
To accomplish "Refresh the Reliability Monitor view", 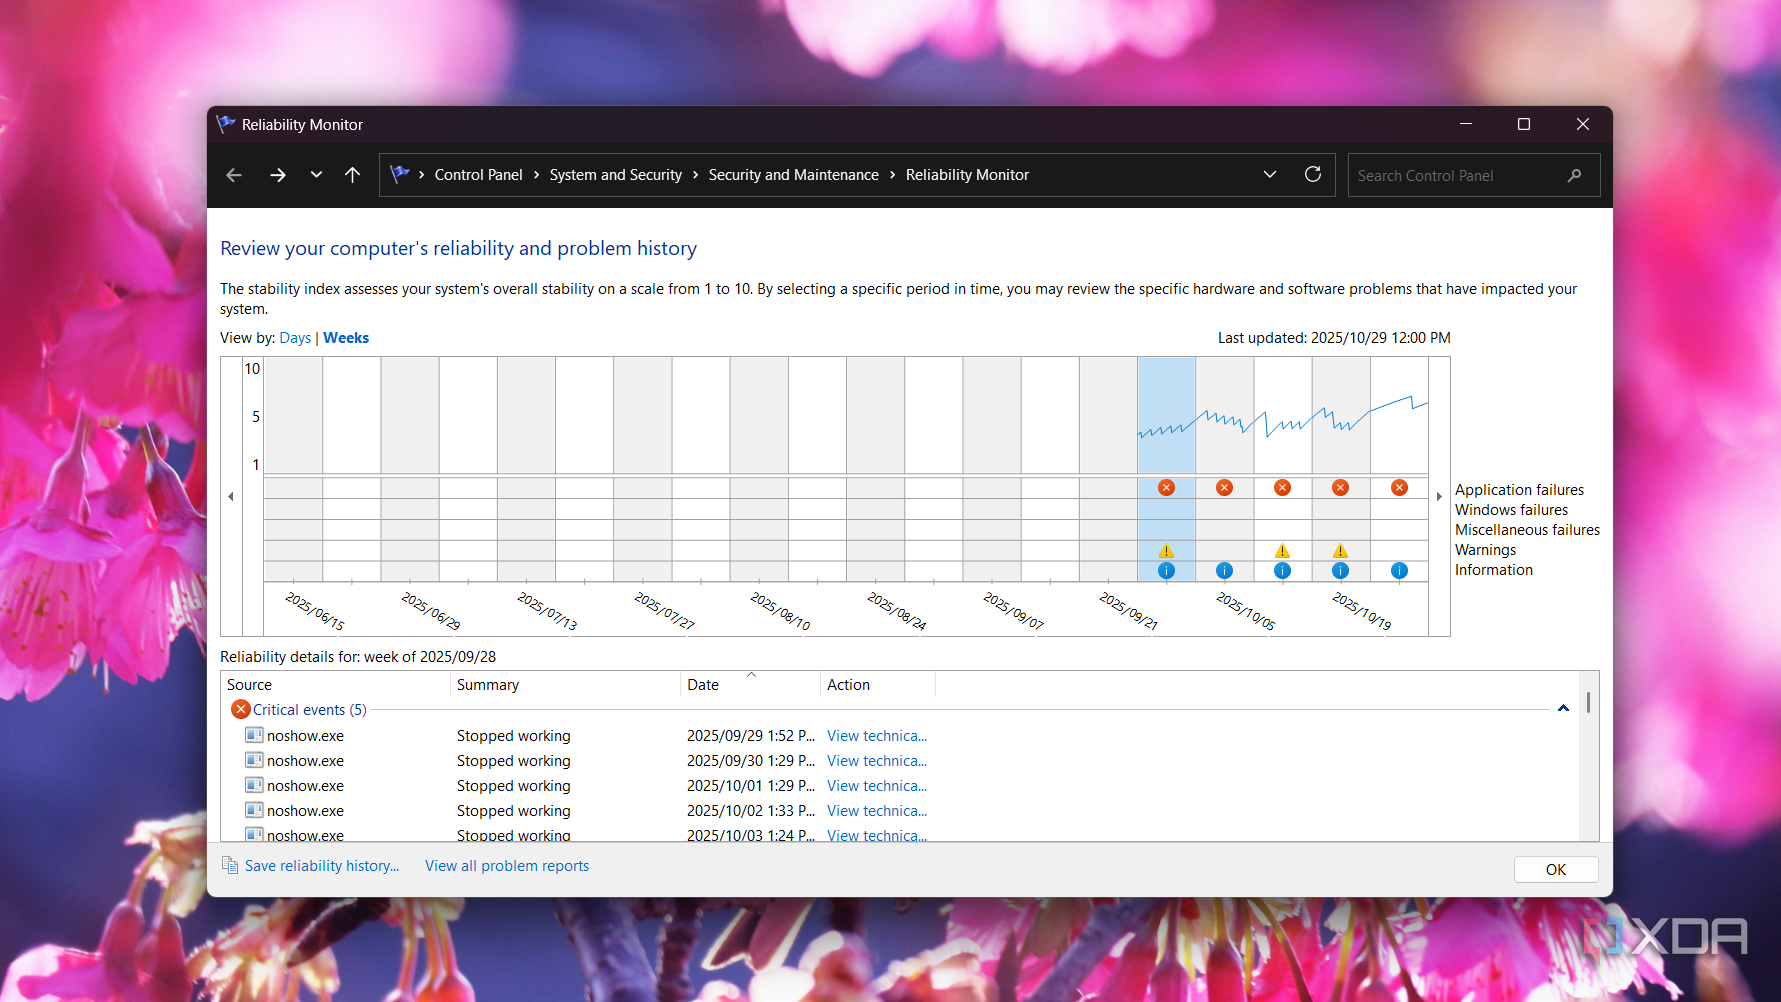I will 1312,175.
